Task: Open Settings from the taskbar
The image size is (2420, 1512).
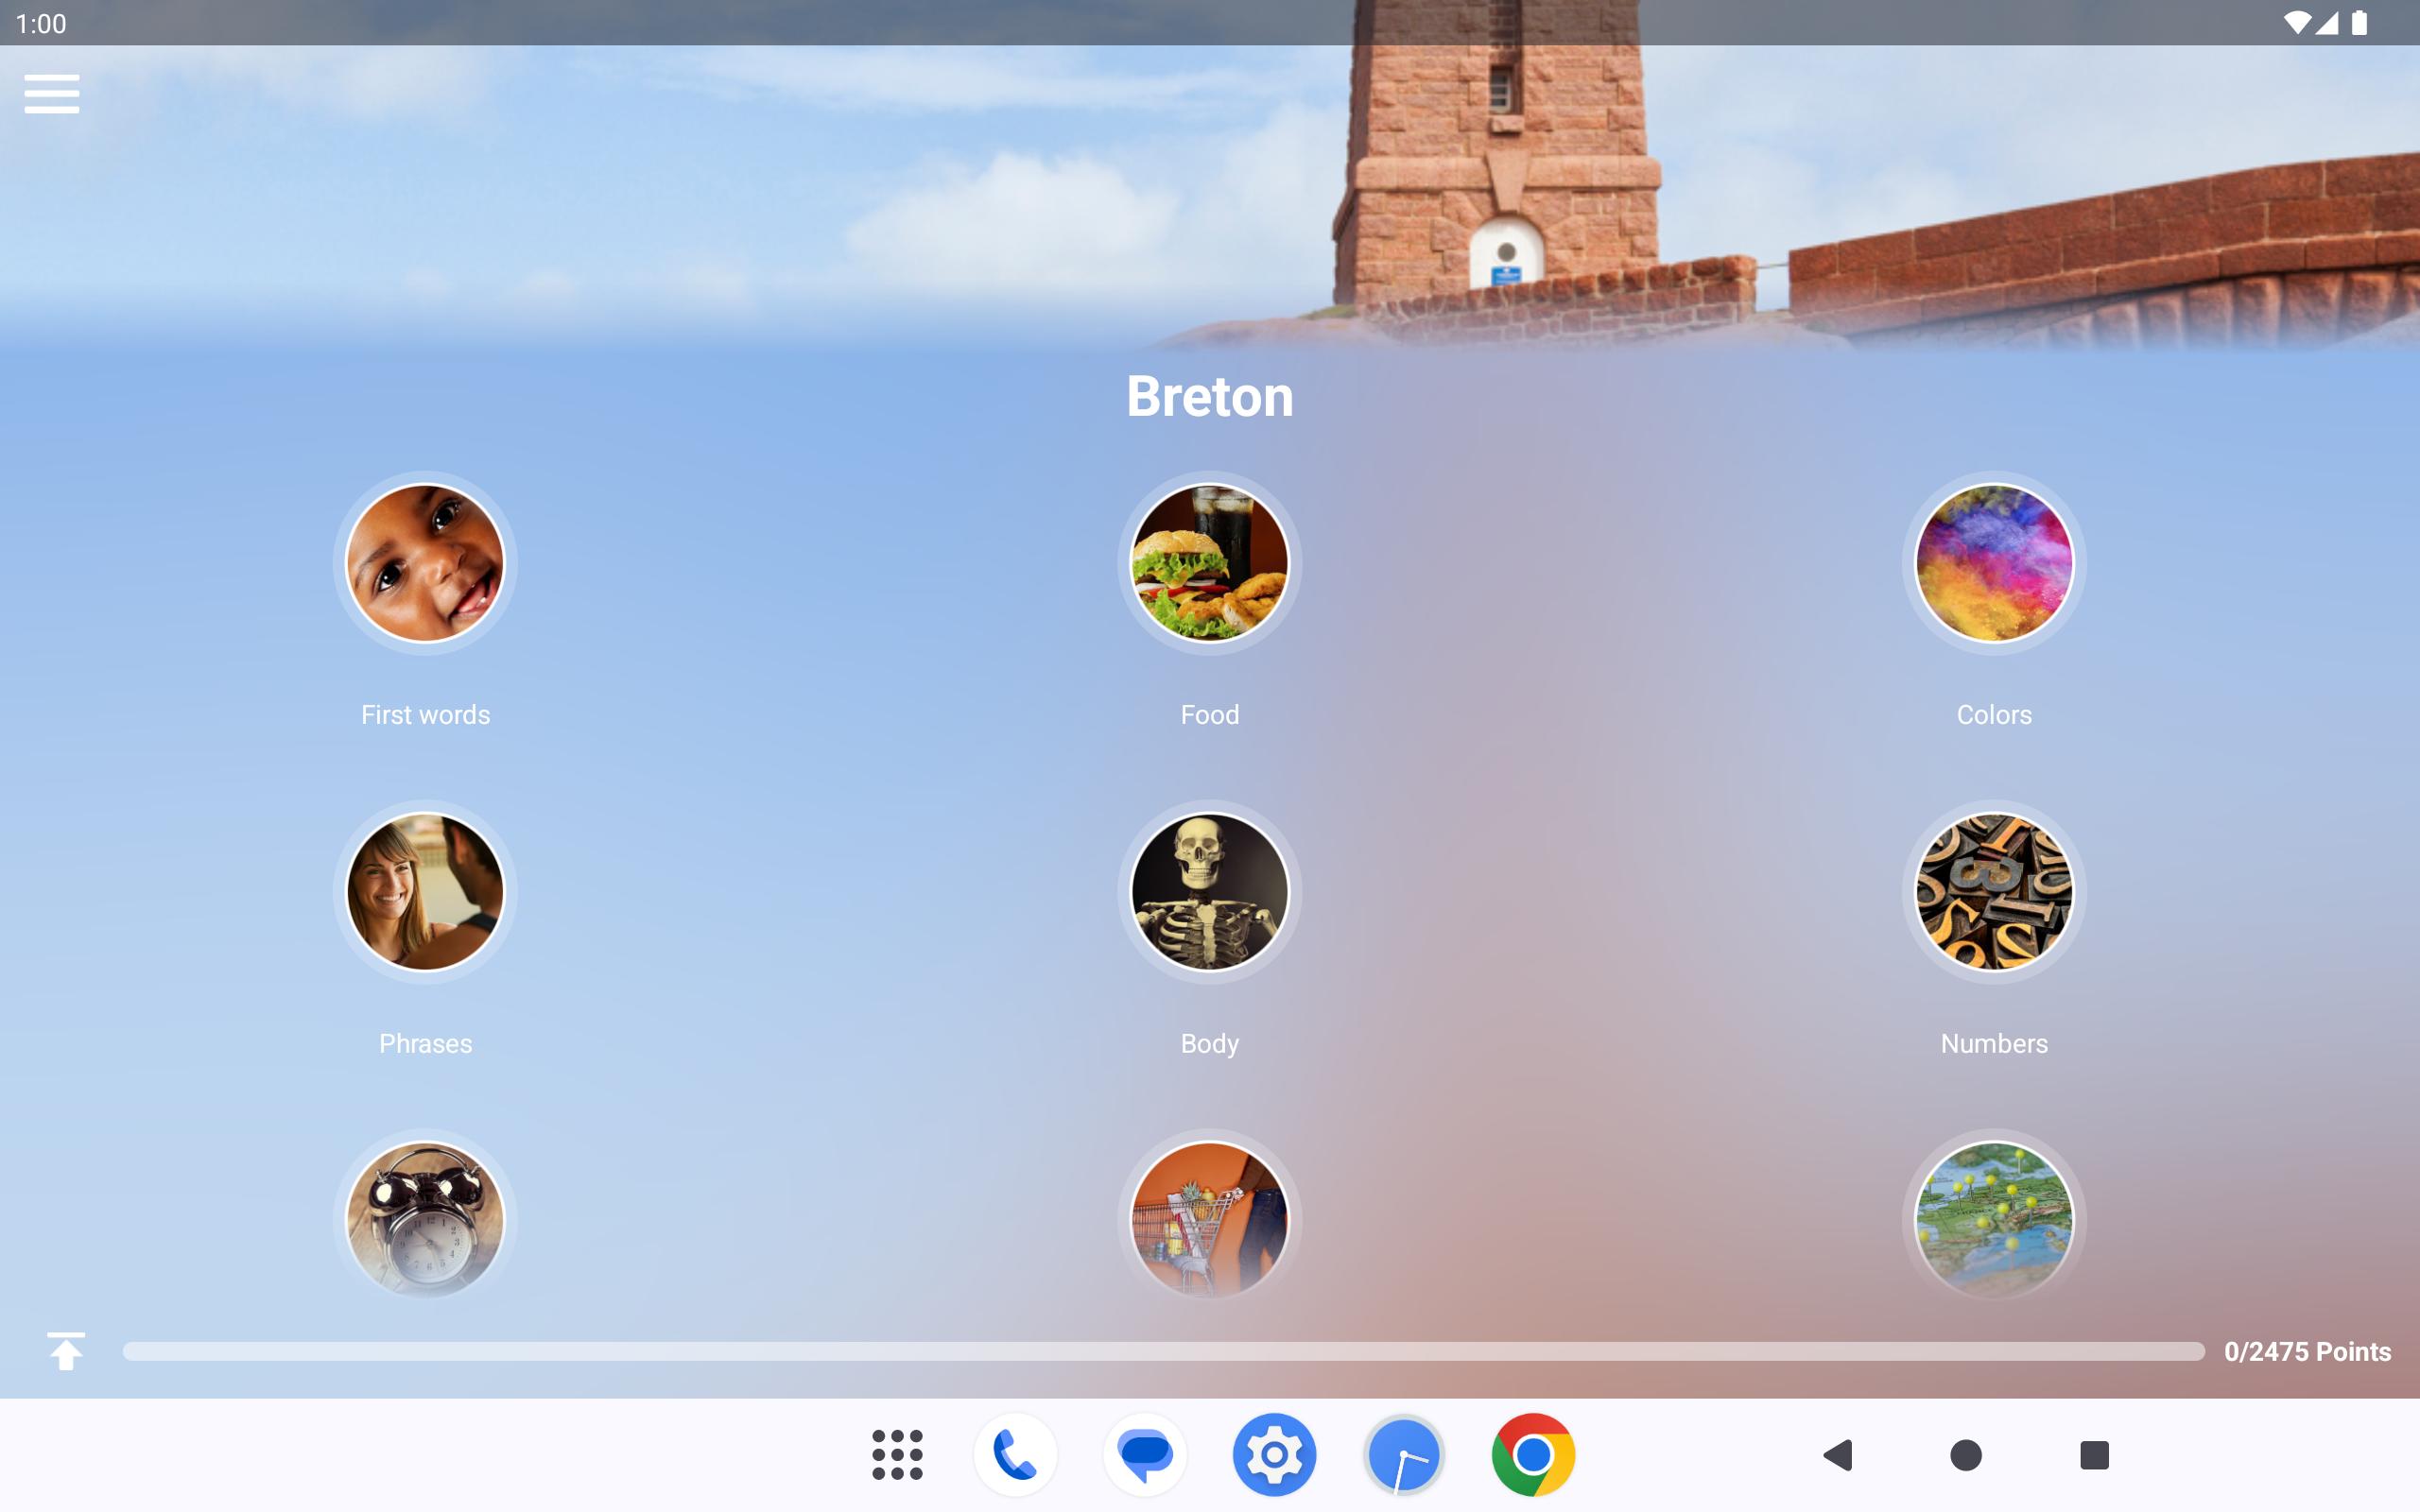Action: coord(1274,1454)
